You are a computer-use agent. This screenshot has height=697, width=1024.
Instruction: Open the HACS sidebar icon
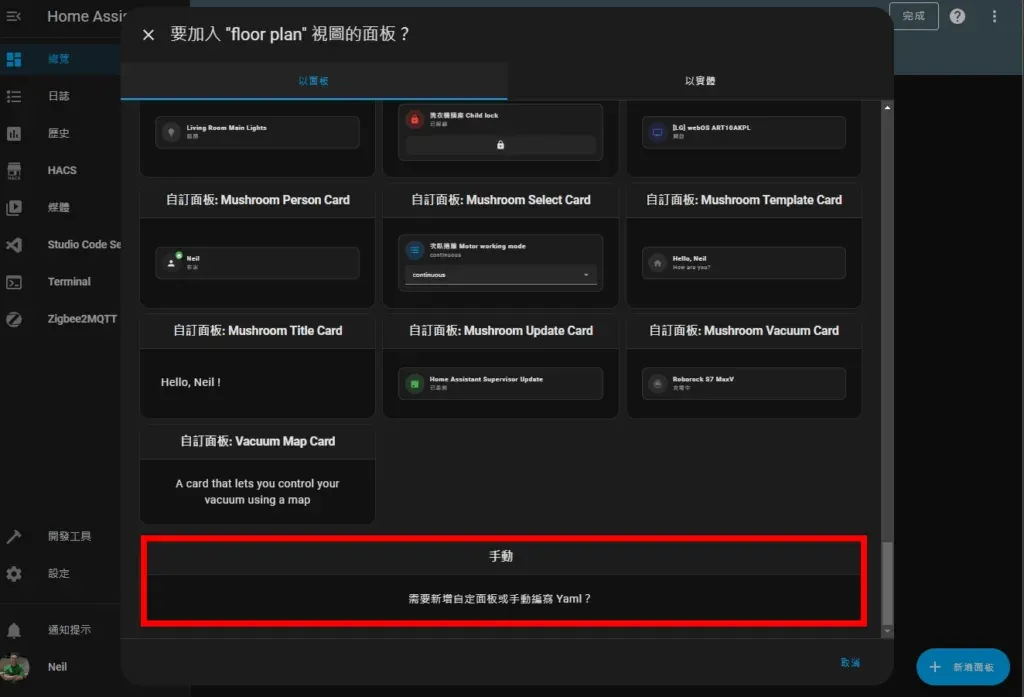click(x=14, y=171)
